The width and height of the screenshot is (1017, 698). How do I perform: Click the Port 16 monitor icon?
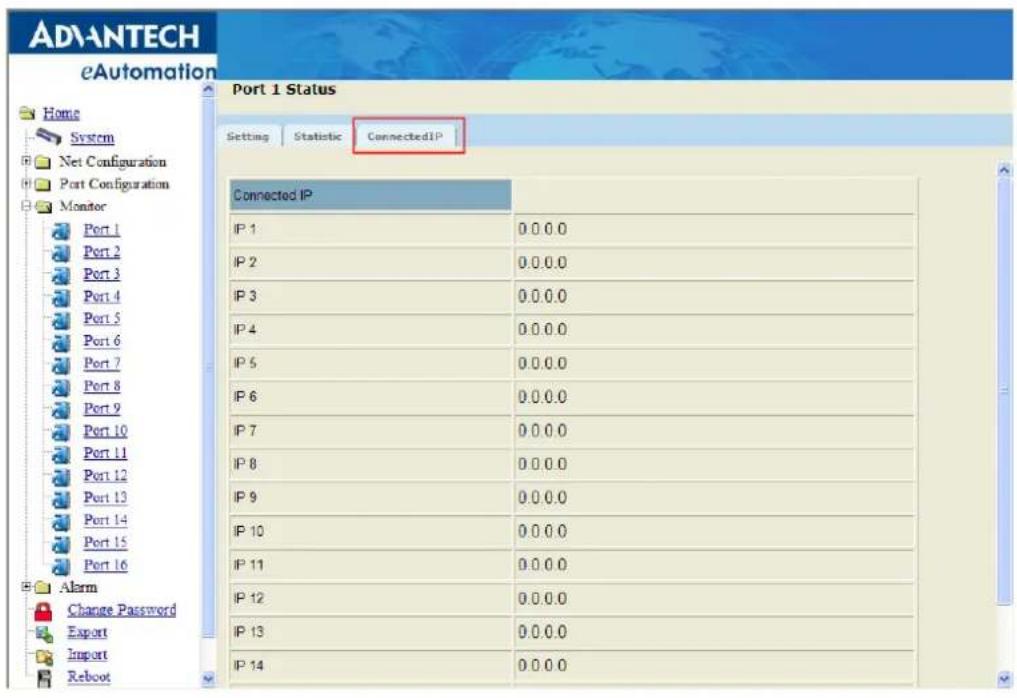[x=60, y=567]
